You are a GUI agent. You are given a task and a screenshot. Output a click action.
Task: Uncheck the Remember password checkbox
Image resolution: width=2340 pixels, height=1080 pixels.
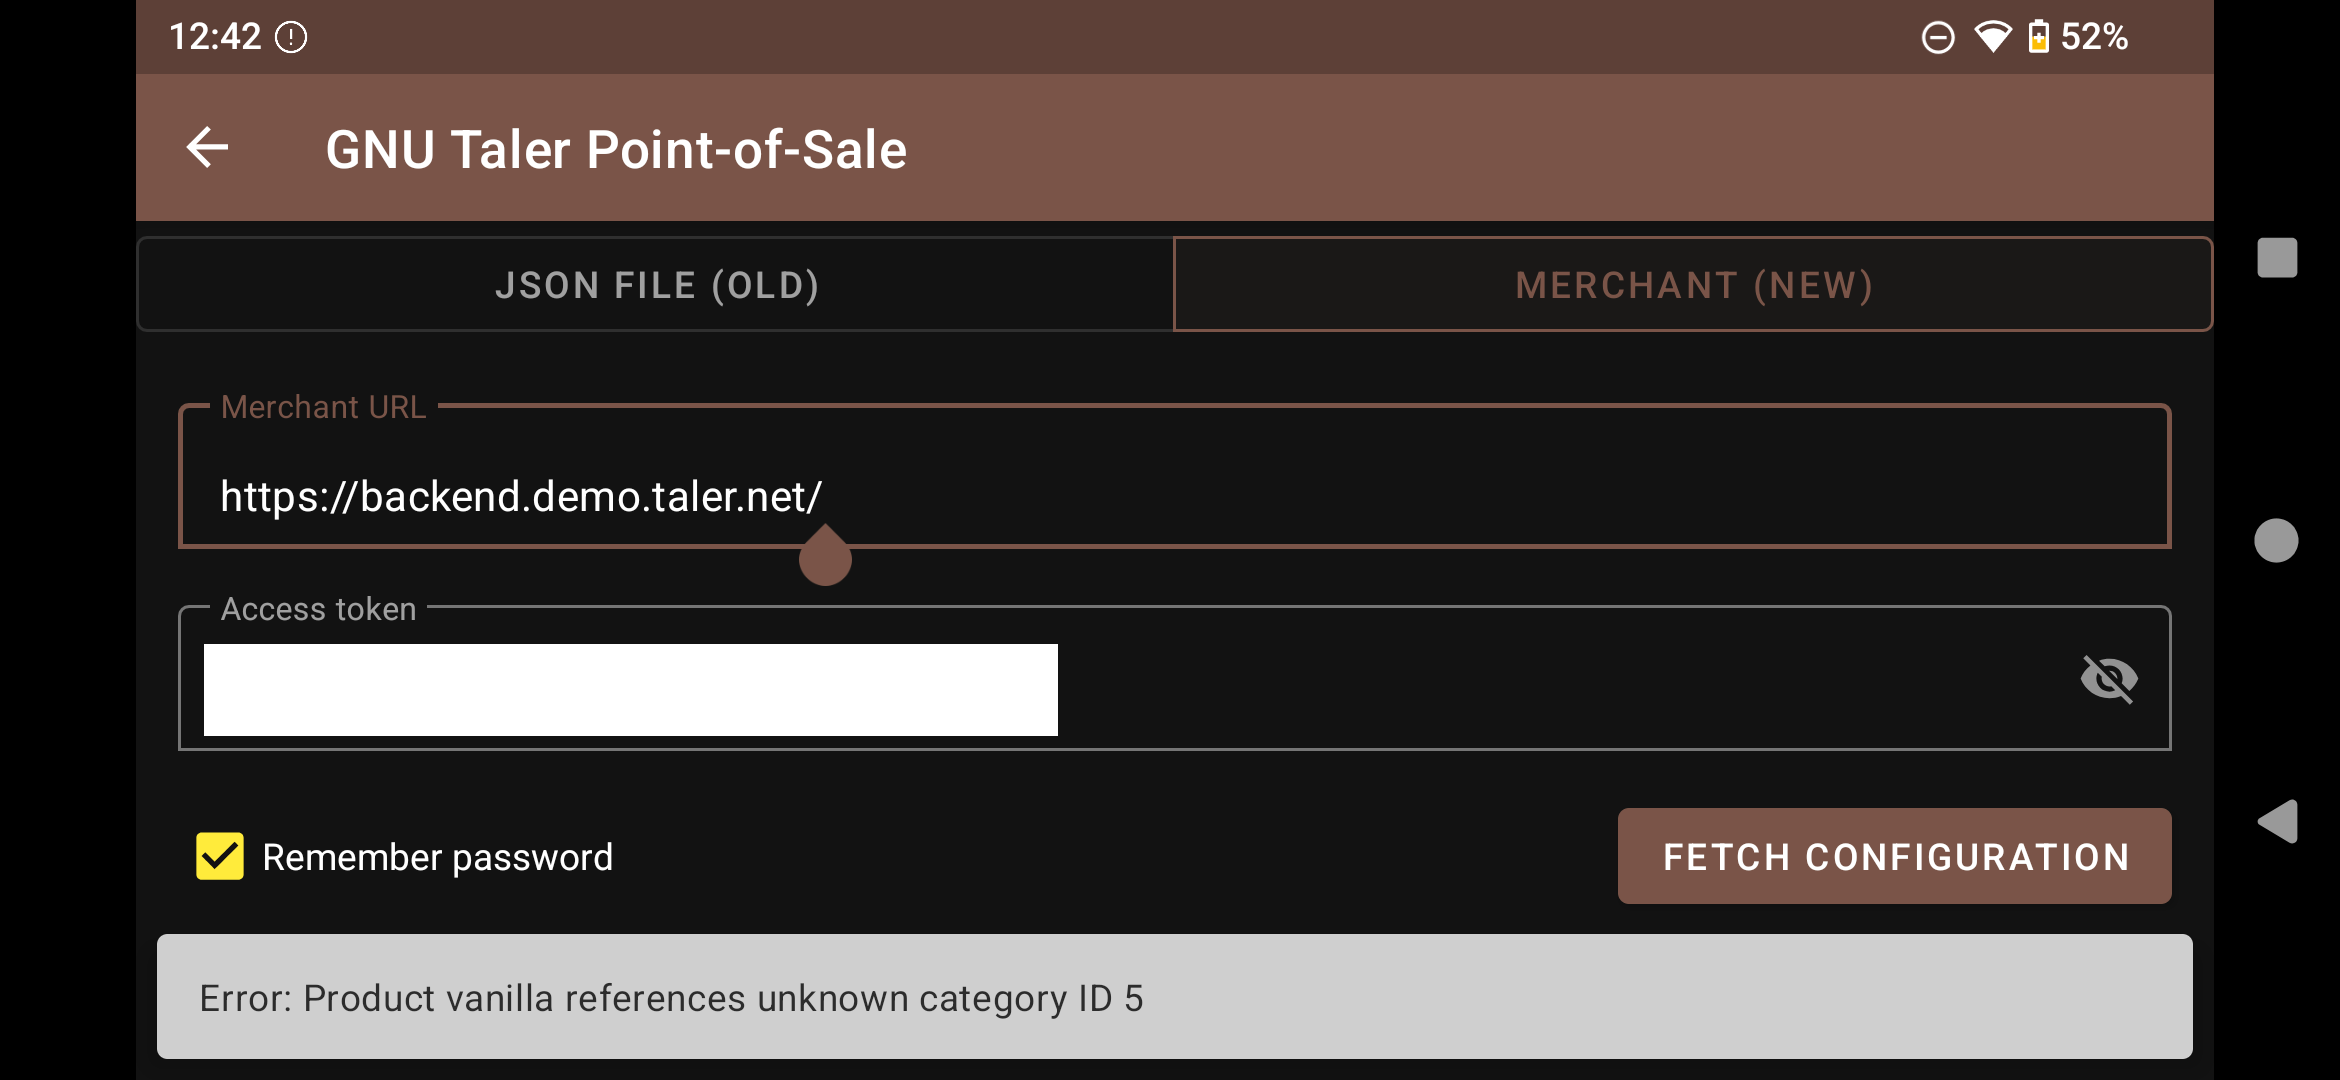click(220, 857)
